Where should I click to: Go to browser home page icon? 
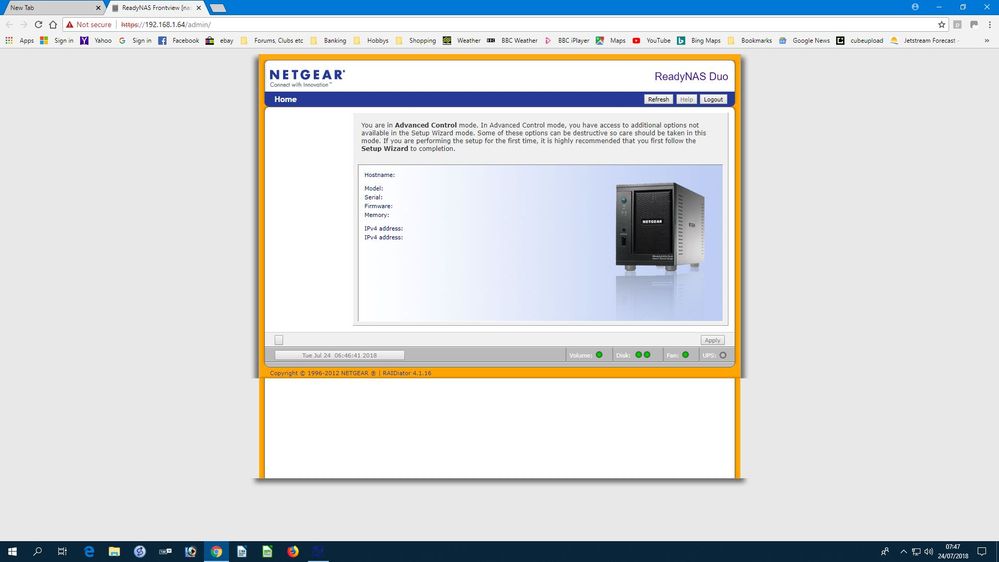coord(53,24)
